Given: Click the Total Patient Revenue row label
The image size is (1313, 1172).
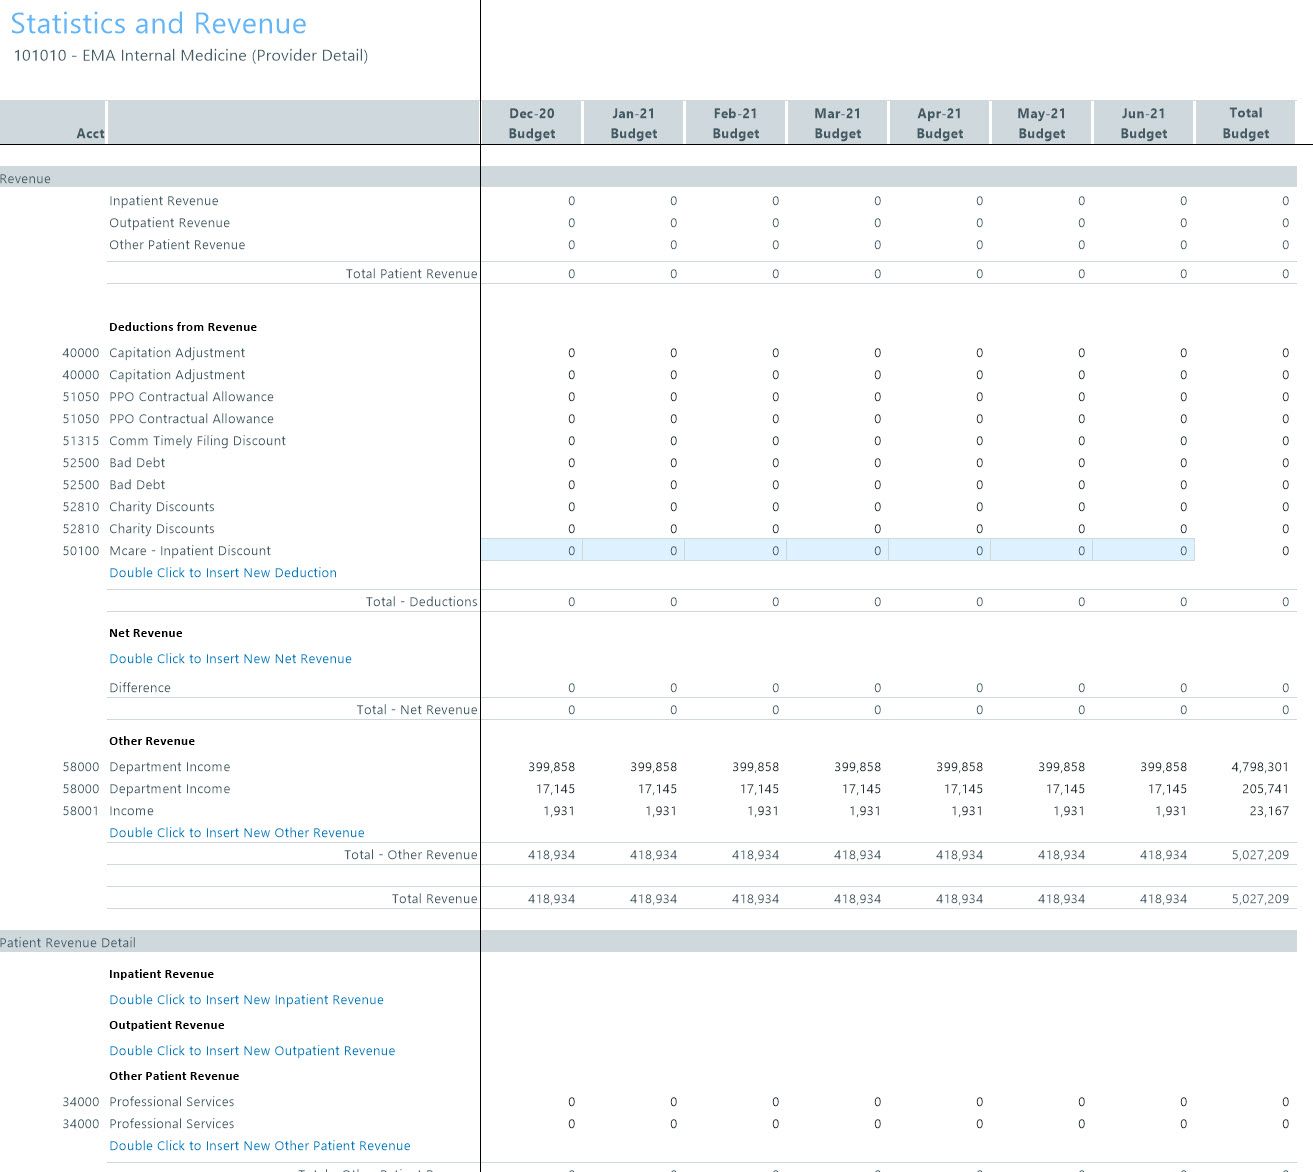Looking at the screenshot, I should 411,273.
